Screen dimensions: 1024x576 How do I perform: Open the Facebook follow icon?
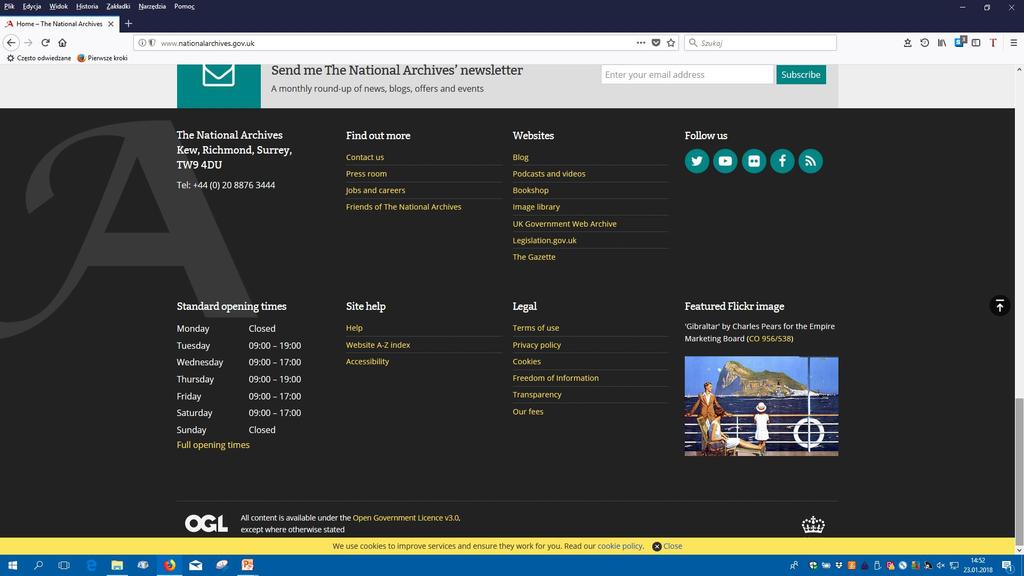click(x=782, y=161)
